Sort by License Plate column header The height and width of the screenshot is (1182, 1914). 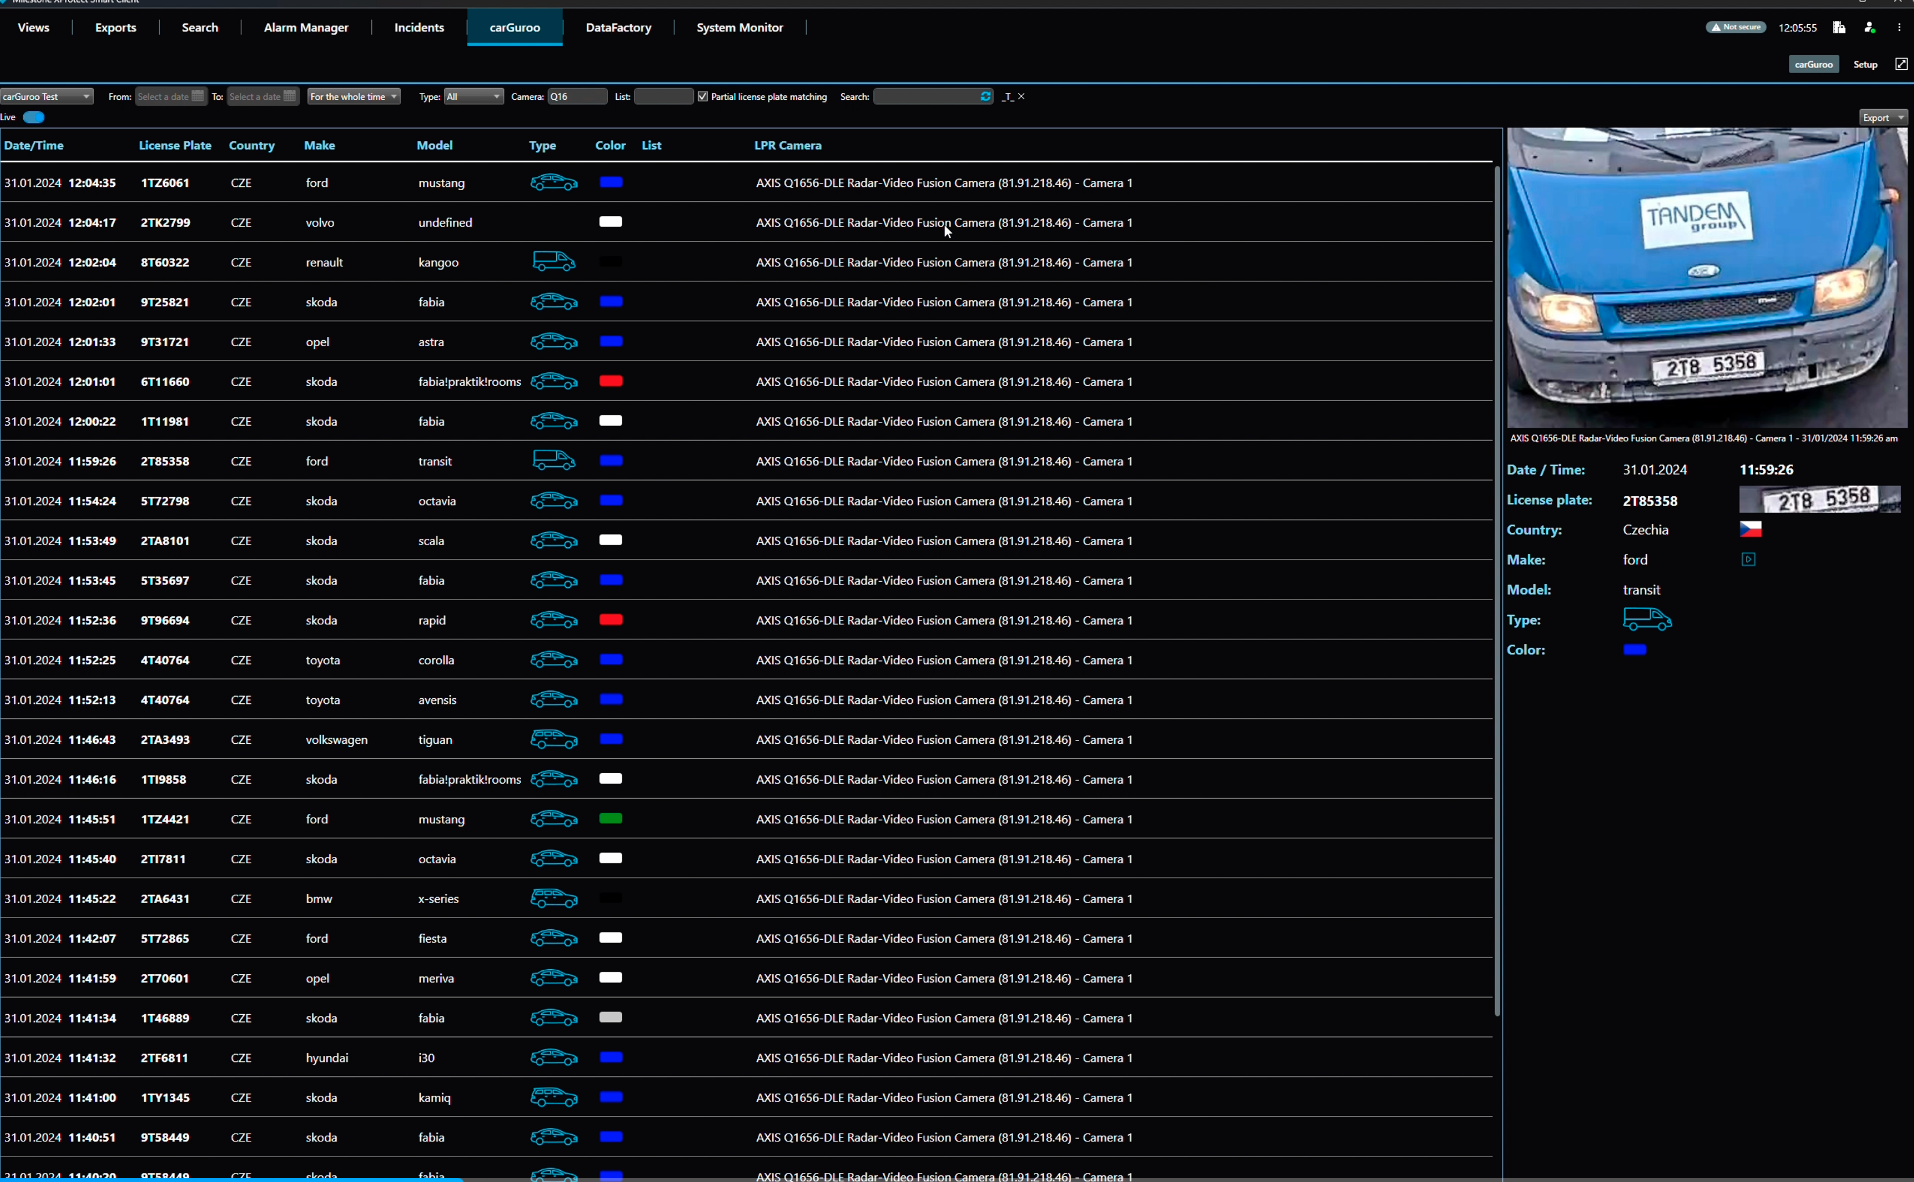175,145
